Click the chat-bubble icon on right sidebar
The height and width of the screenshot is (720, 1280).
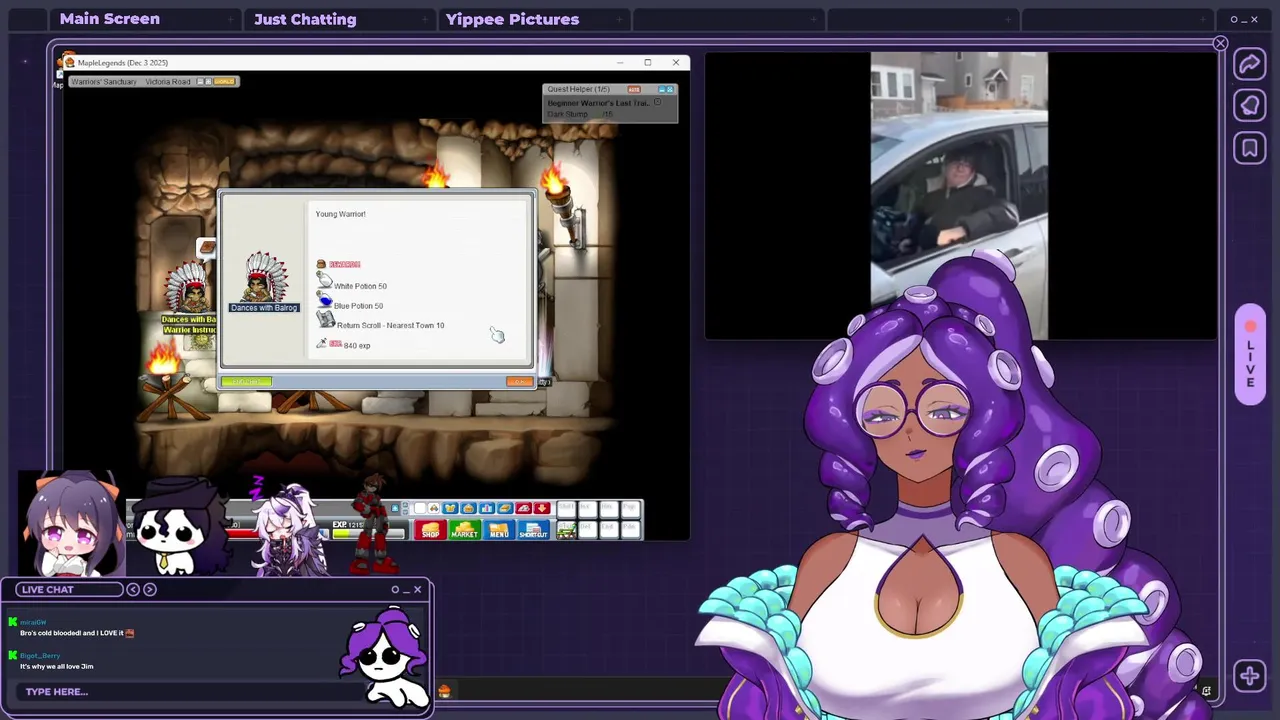pos(1250,106)
